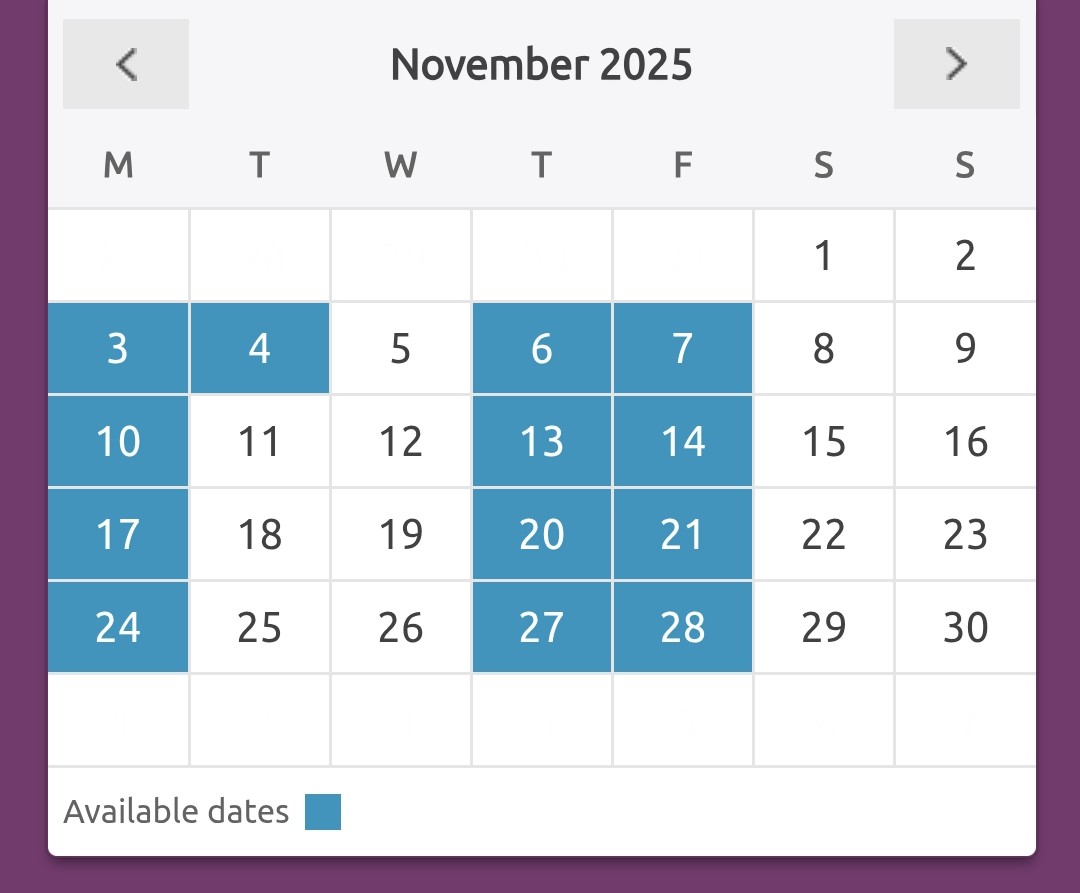Pick available date November 21

pyautogui.click(x=683, y=534)
